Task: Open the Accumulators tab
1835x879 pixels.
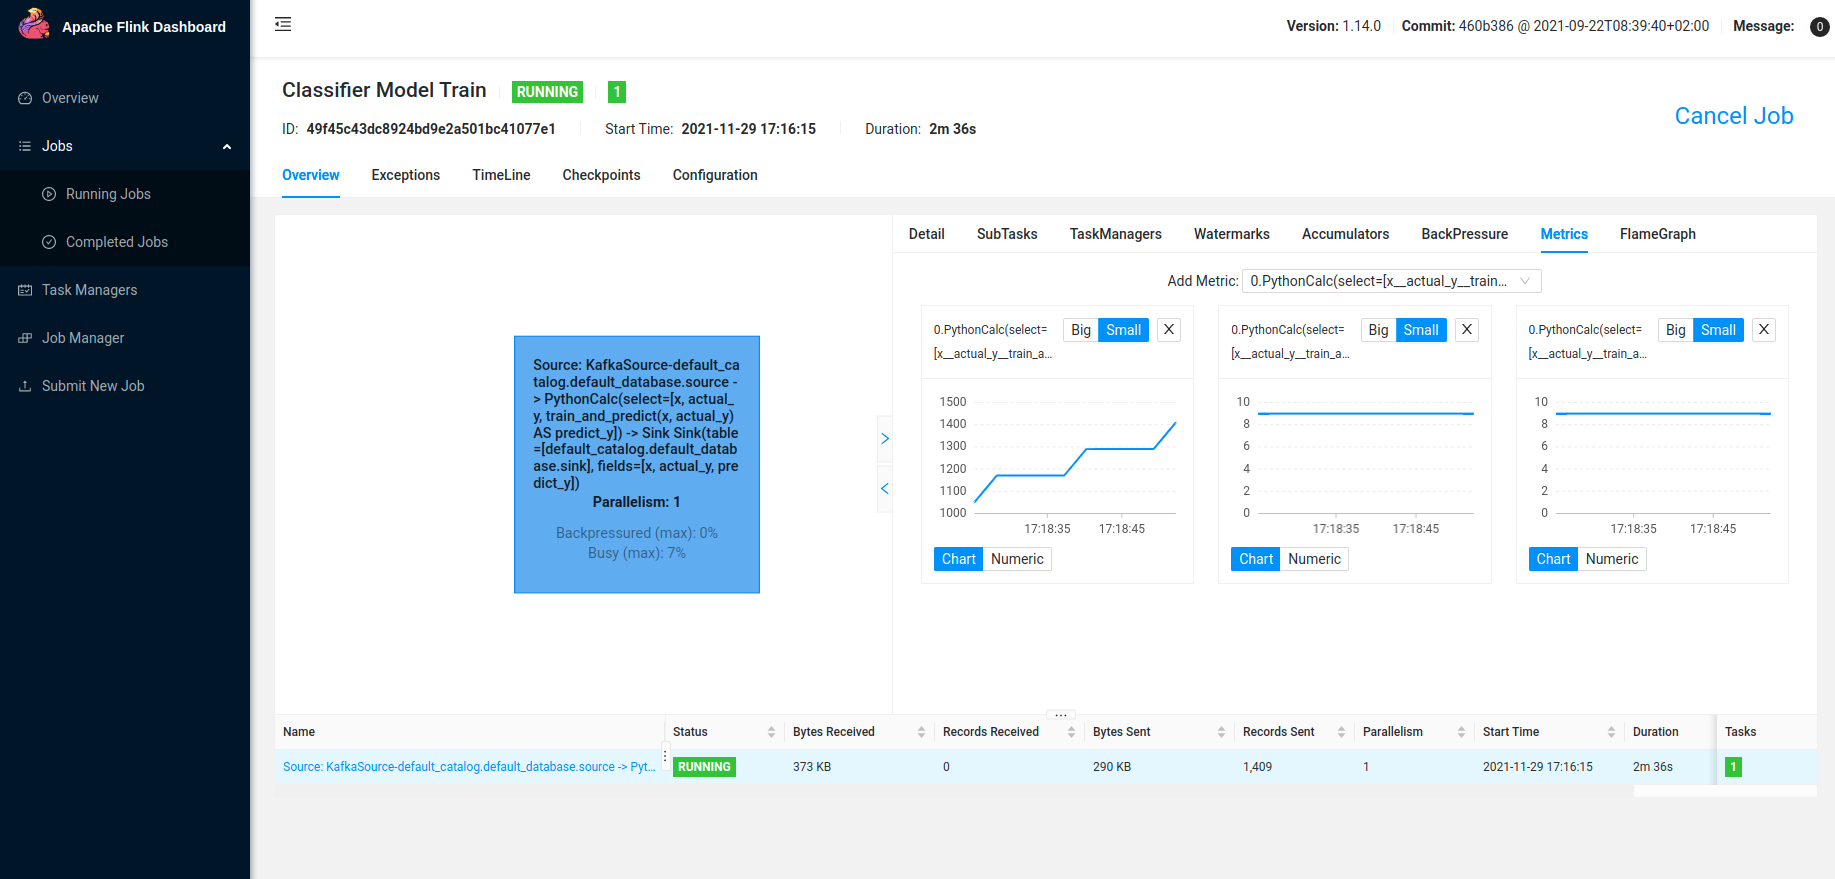Action: click(x=1346, y=234)
